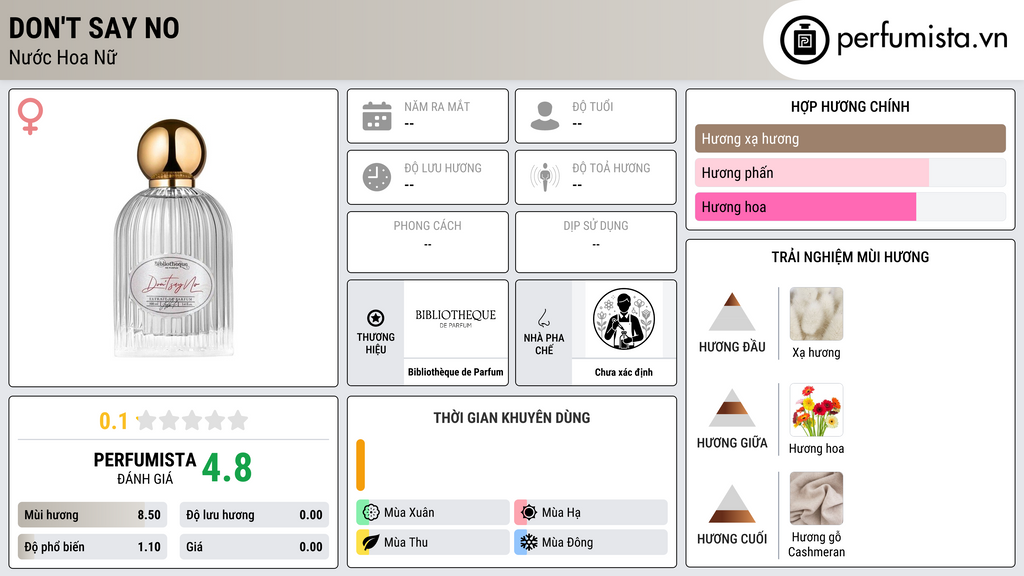Click the Hương xạ hương accord bar
This screenshot has width=1024, height=576.
pyautogui.click(x=850, y=138)
